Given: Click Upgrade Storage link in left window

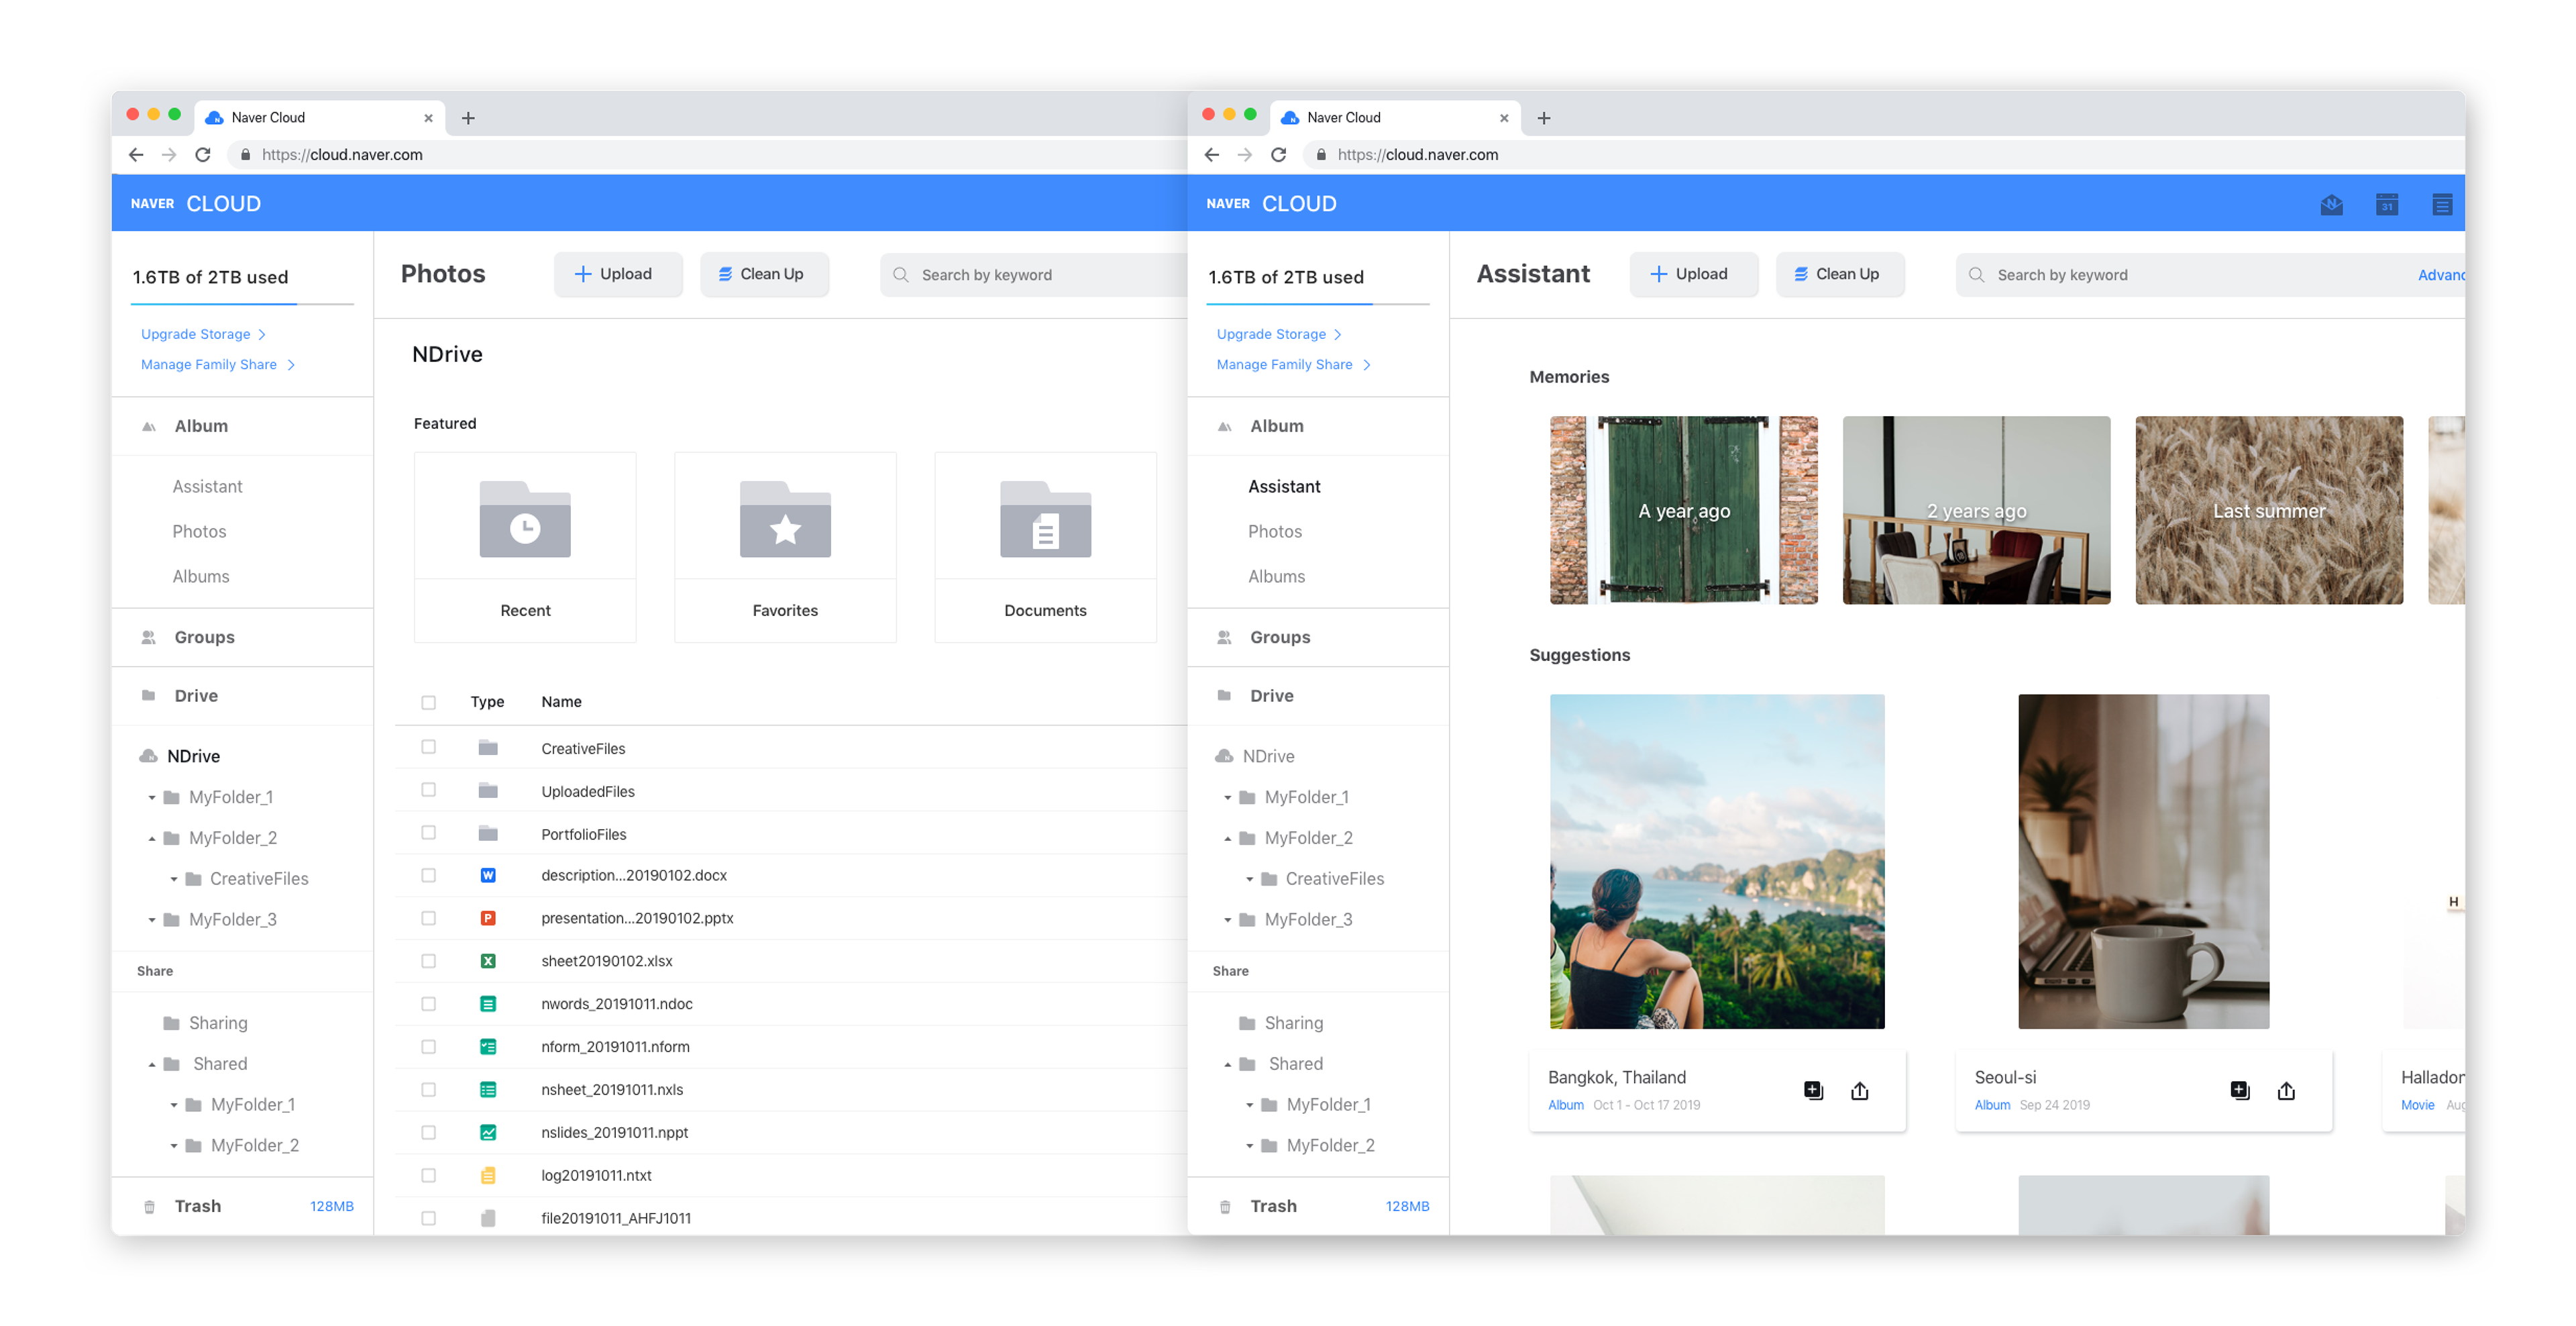Looking at the screenshot, I should click(x=203, y=334).
